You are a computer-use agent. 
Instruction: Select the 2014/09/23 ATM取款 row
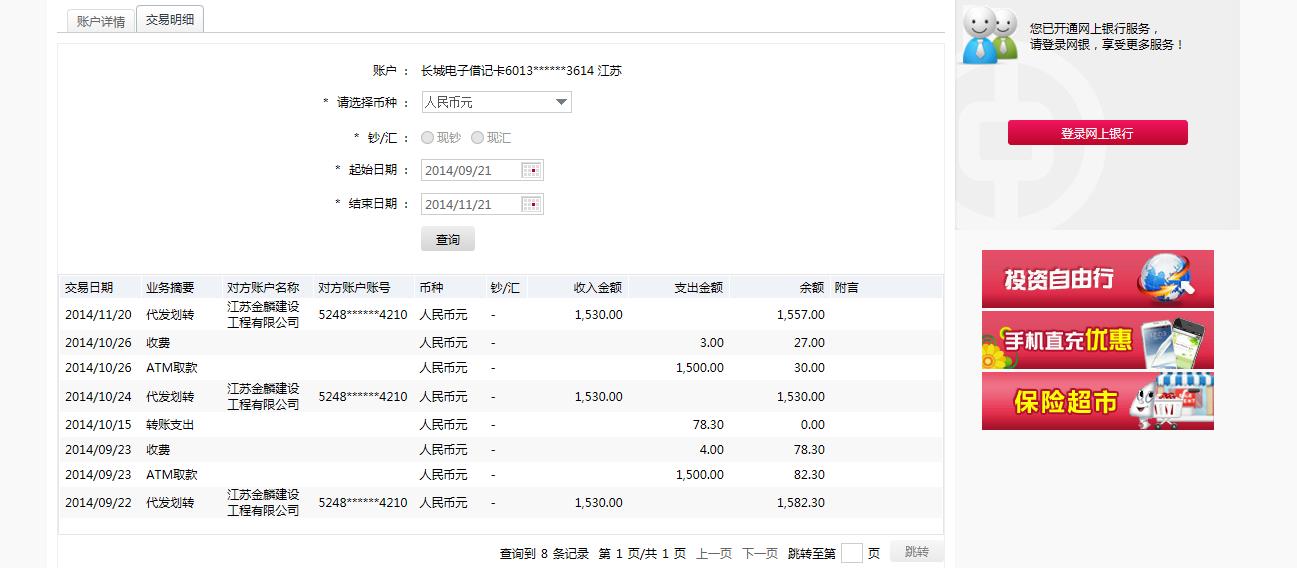click(x=500, y=475)
